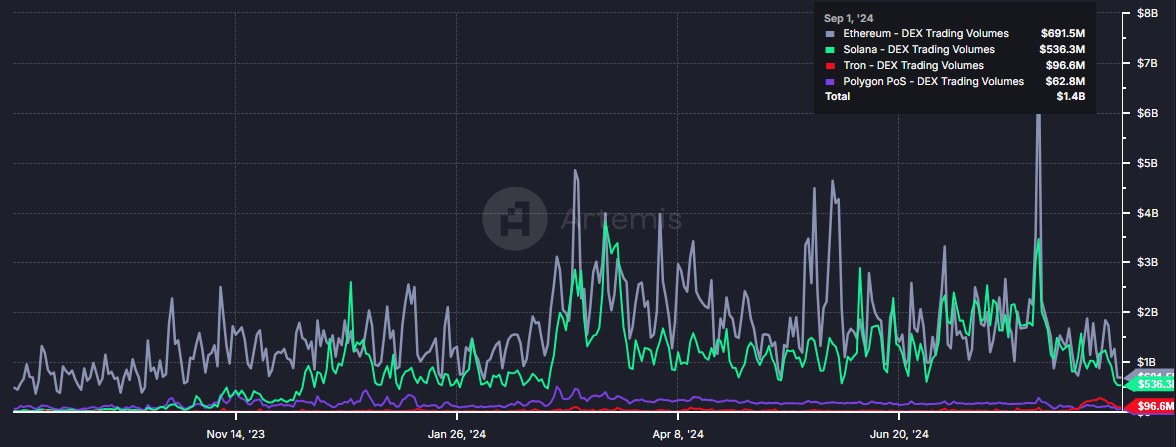Image resolution: width=1176 pixels, height=447 pixels.
Task: Select the purple Polygon PoS legend swatch
Action: (x=828, y=82)
